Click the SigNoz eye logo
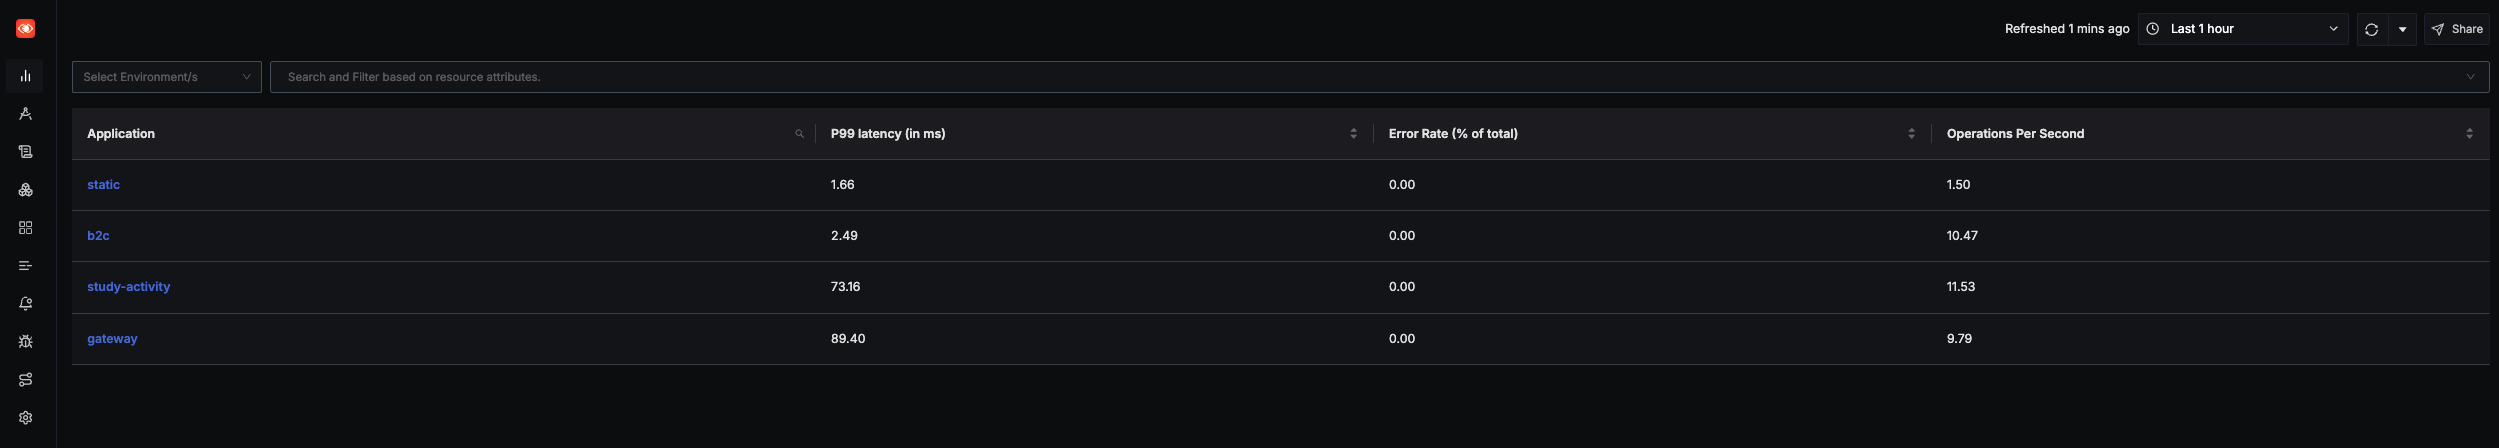Screen dimensions: 2499x448 point(26,29)
